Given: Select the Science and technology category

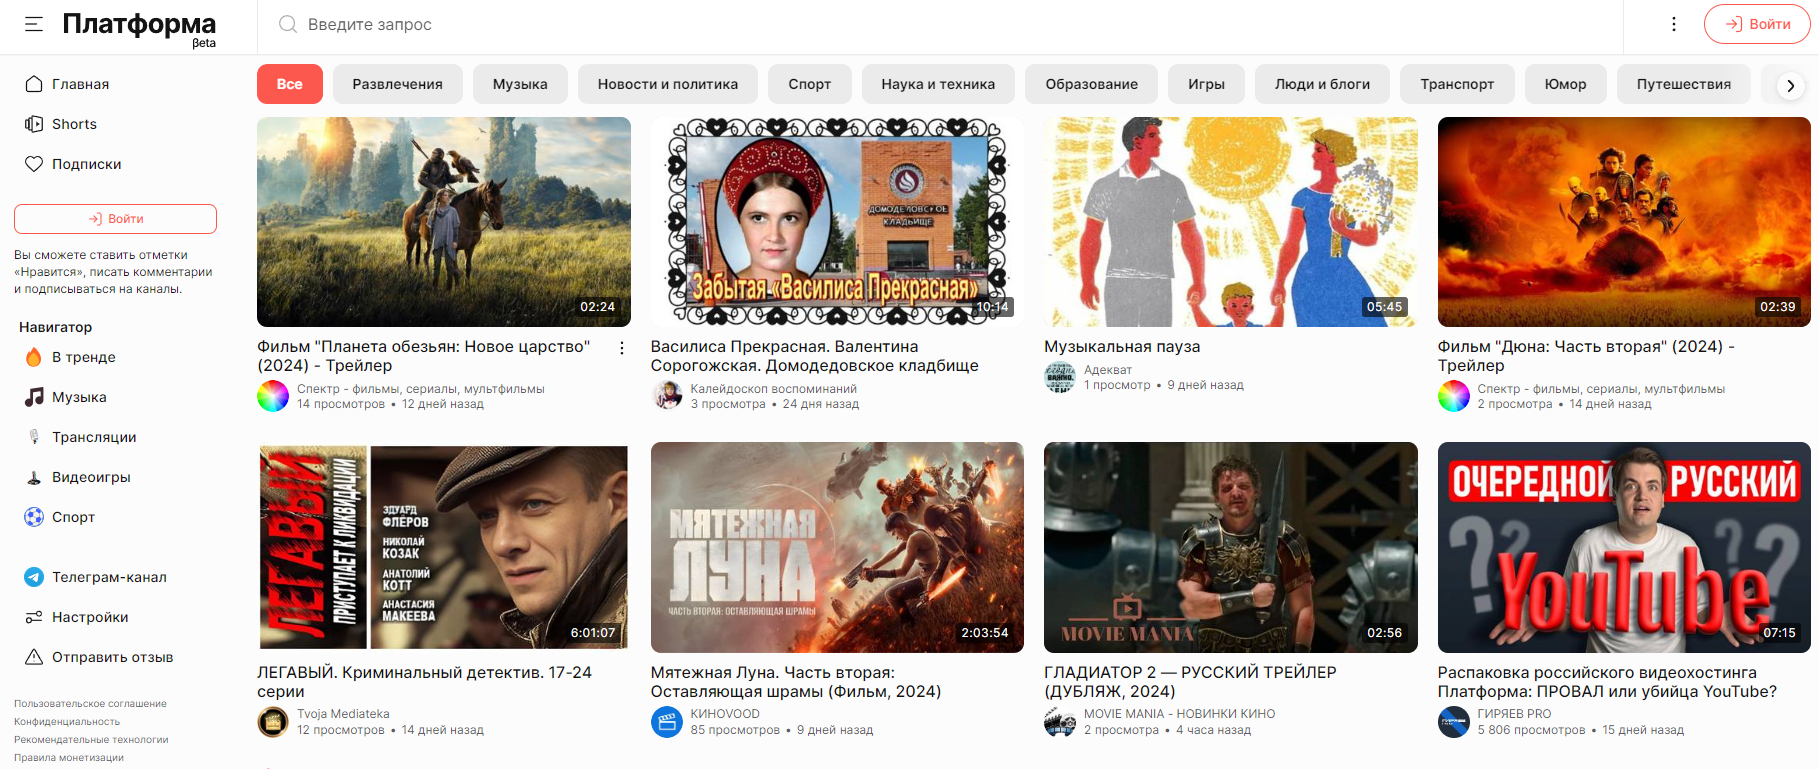Looking at the screenshot, I should click(x=938, y=84).
